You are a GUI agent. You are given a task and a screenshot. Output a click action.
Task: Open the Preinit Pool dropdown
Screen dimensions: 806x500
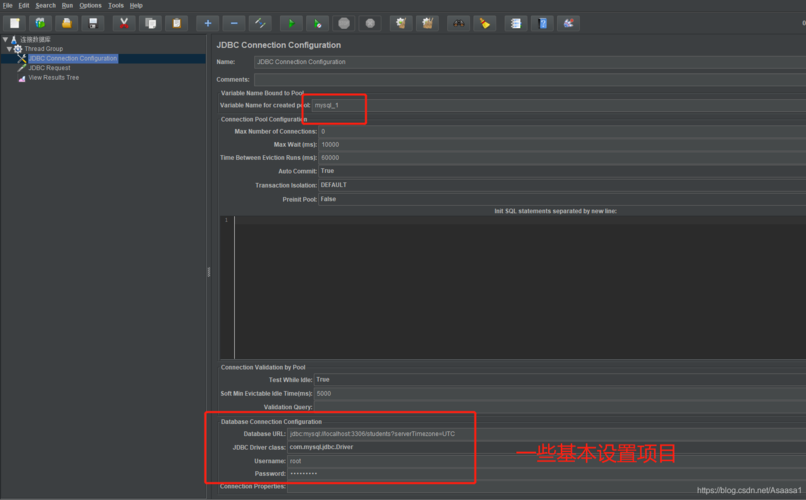[562, 199]
